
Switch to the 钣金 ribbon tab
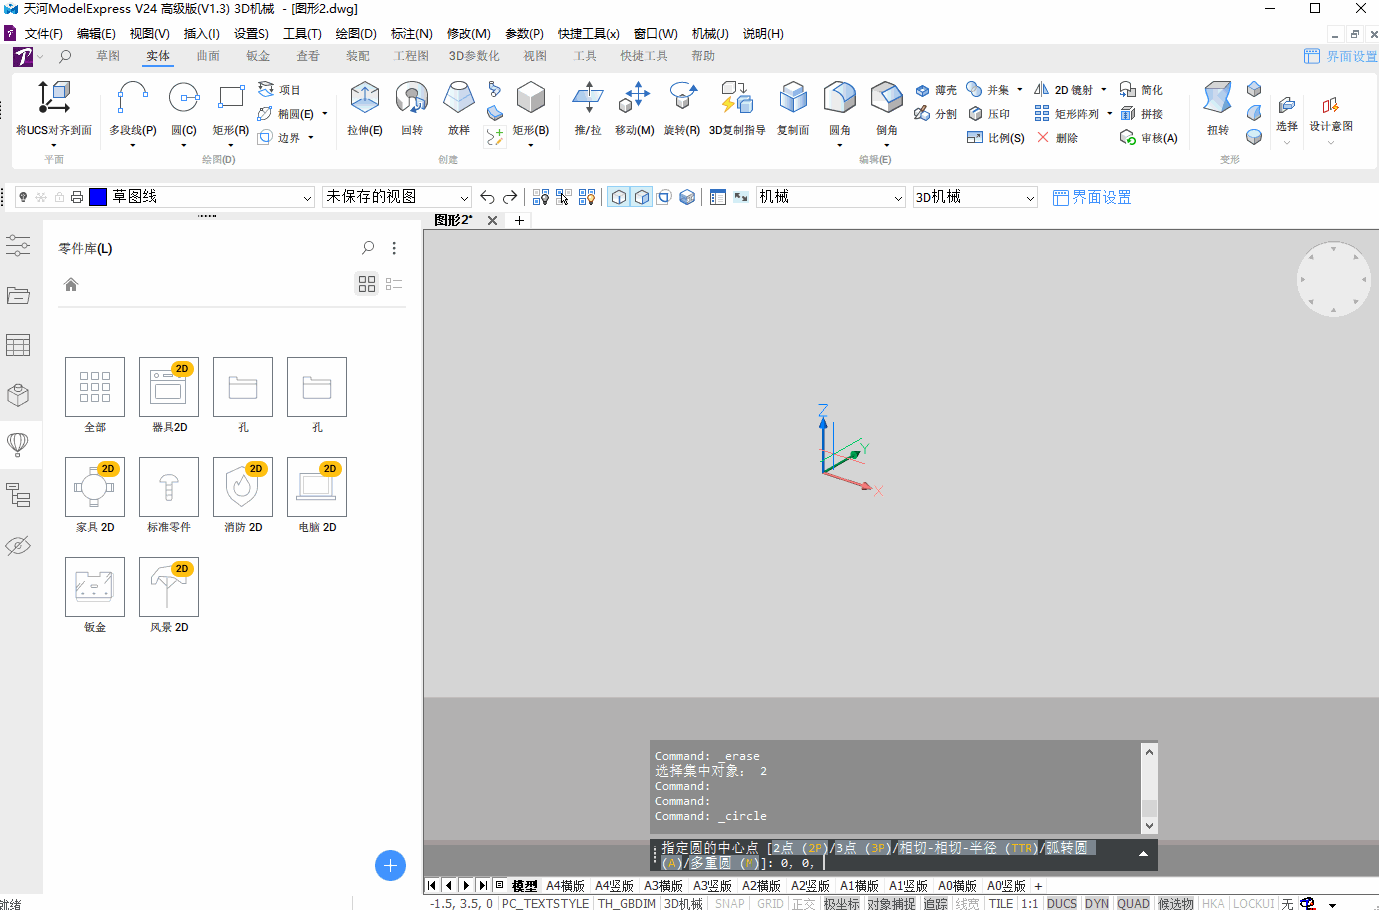[258, 56]
